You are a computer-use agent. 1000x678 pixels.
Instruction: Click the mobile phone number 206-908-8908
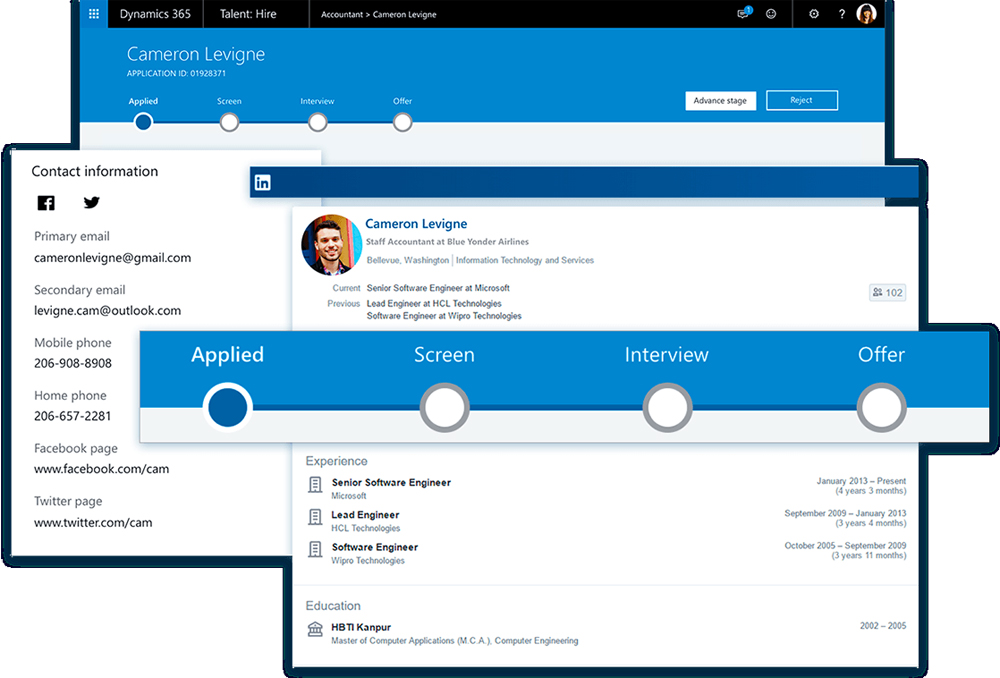(x=73, y=364)
